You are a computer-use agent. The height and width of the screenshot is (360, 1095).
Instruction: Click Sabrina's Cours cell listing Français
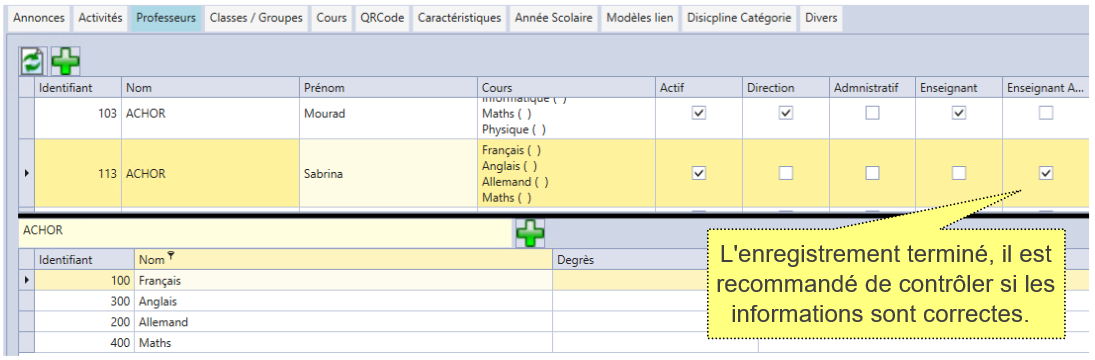click(x=566, y=174)
